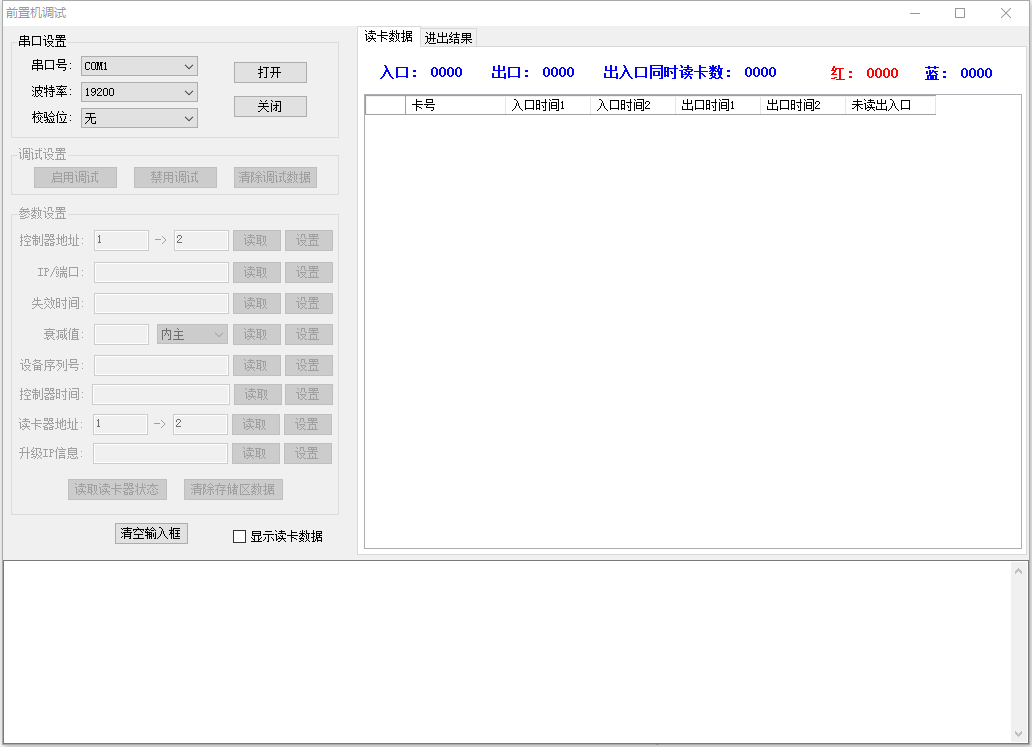Expand the 波特率 19200 dropdown
Image resolution: width=1032 pixels, height=747 pixels.
tap(139, 92)
